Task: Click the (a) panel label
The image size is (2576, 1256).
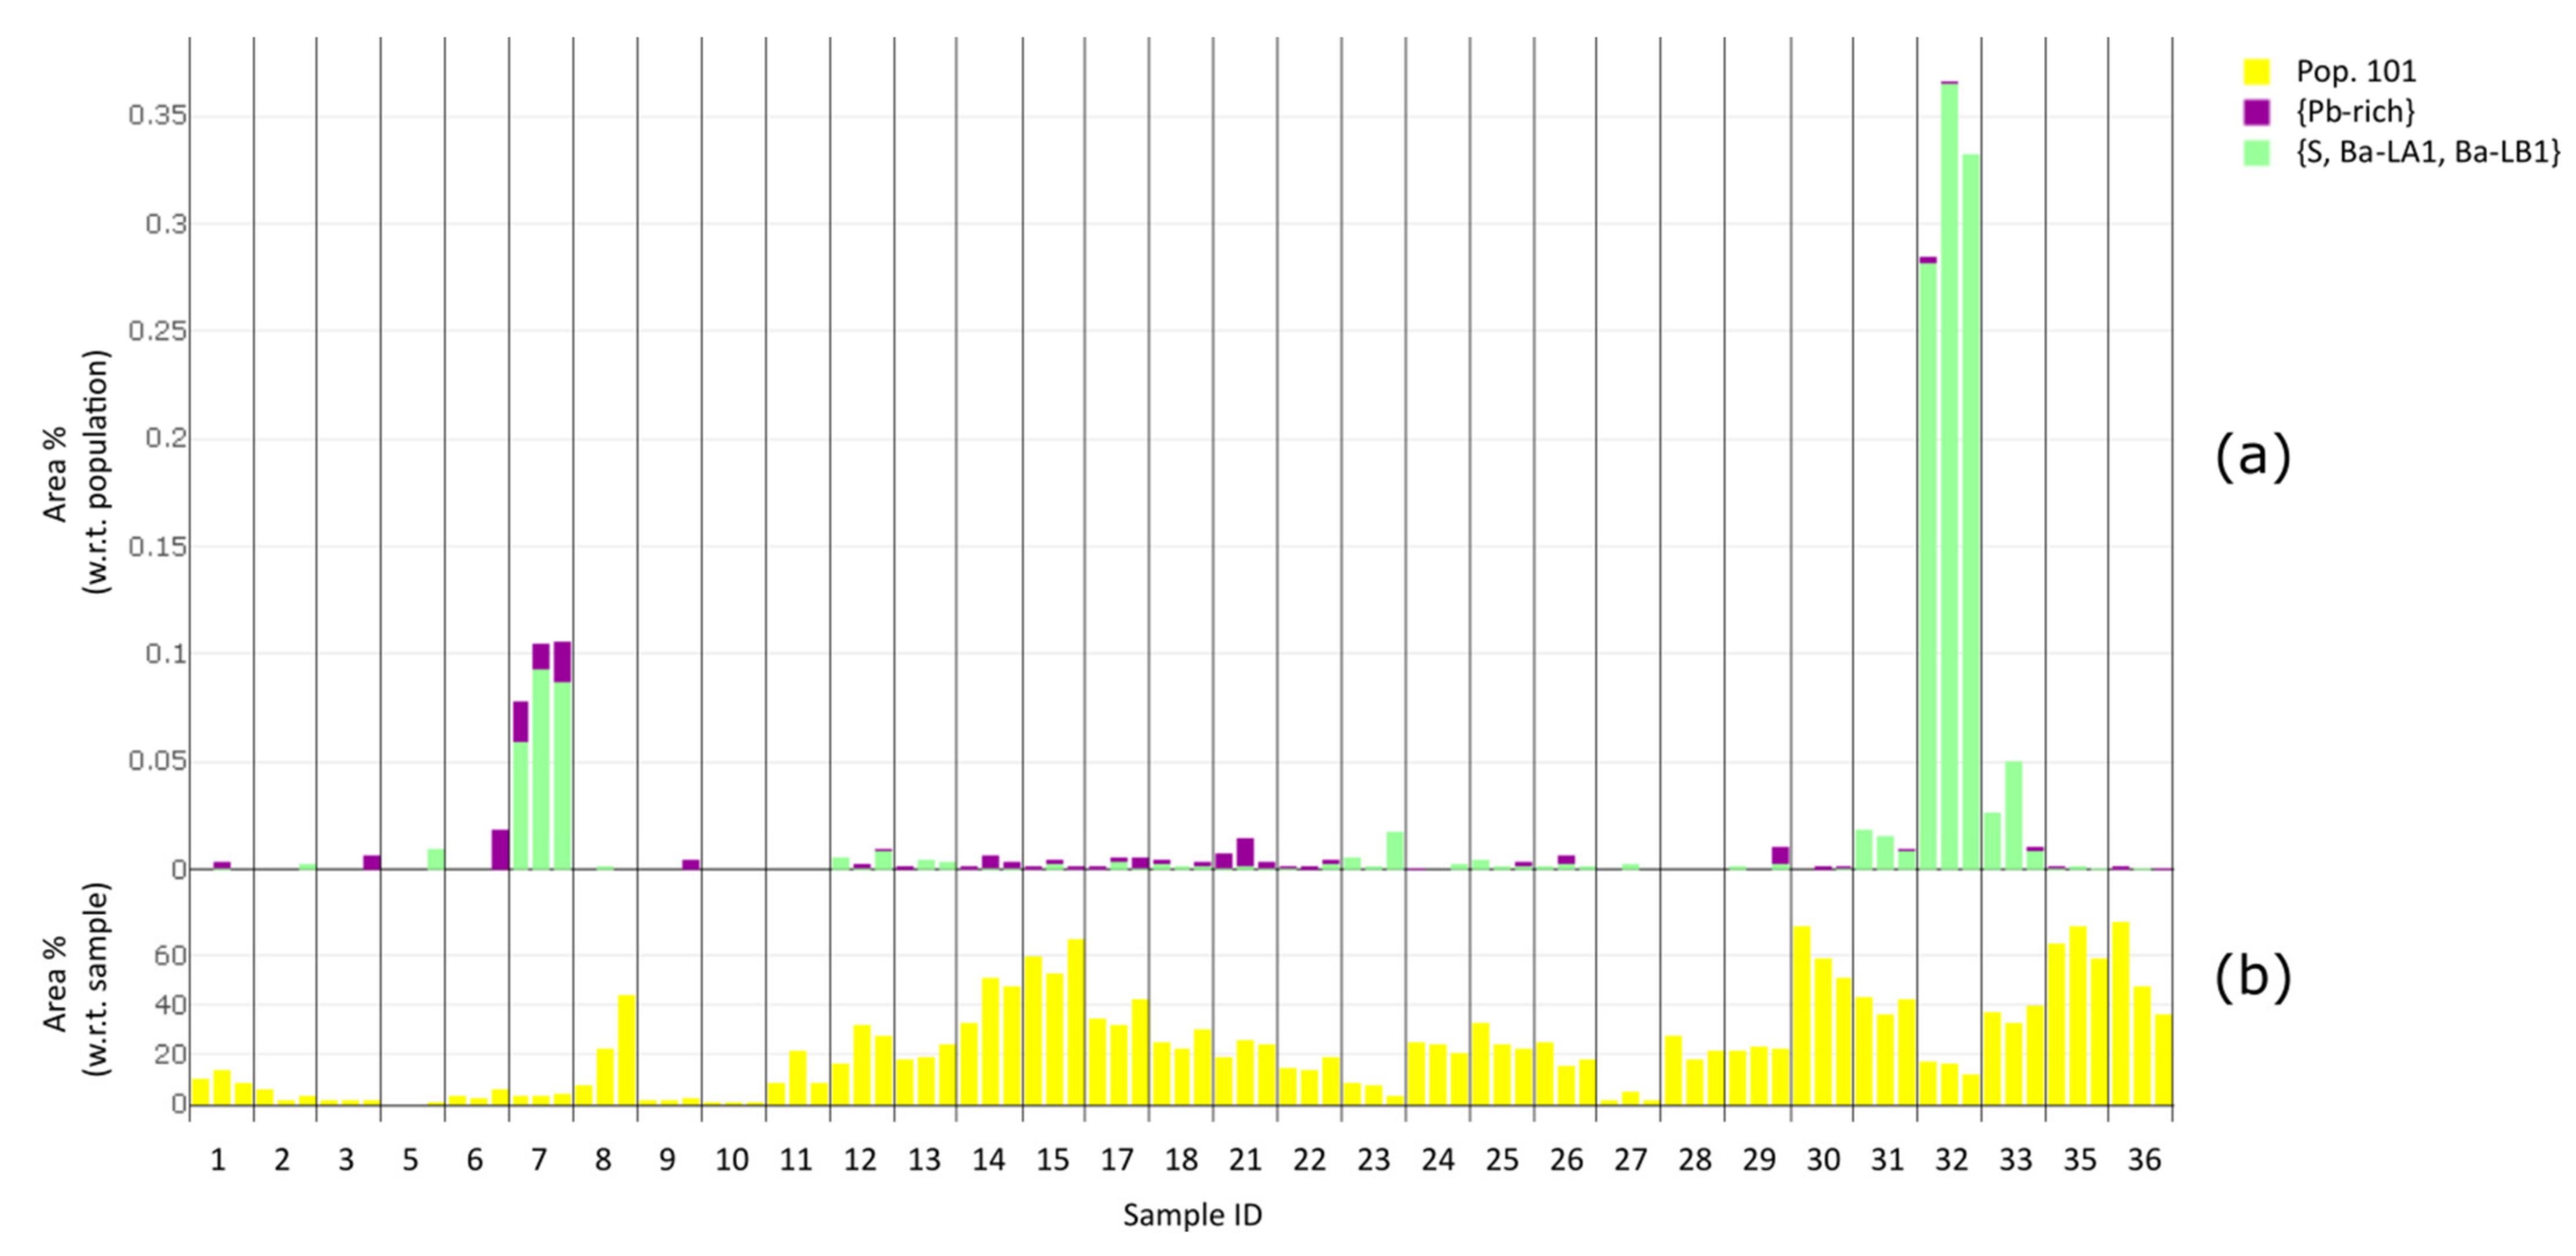Action: tap(2253, 459)
